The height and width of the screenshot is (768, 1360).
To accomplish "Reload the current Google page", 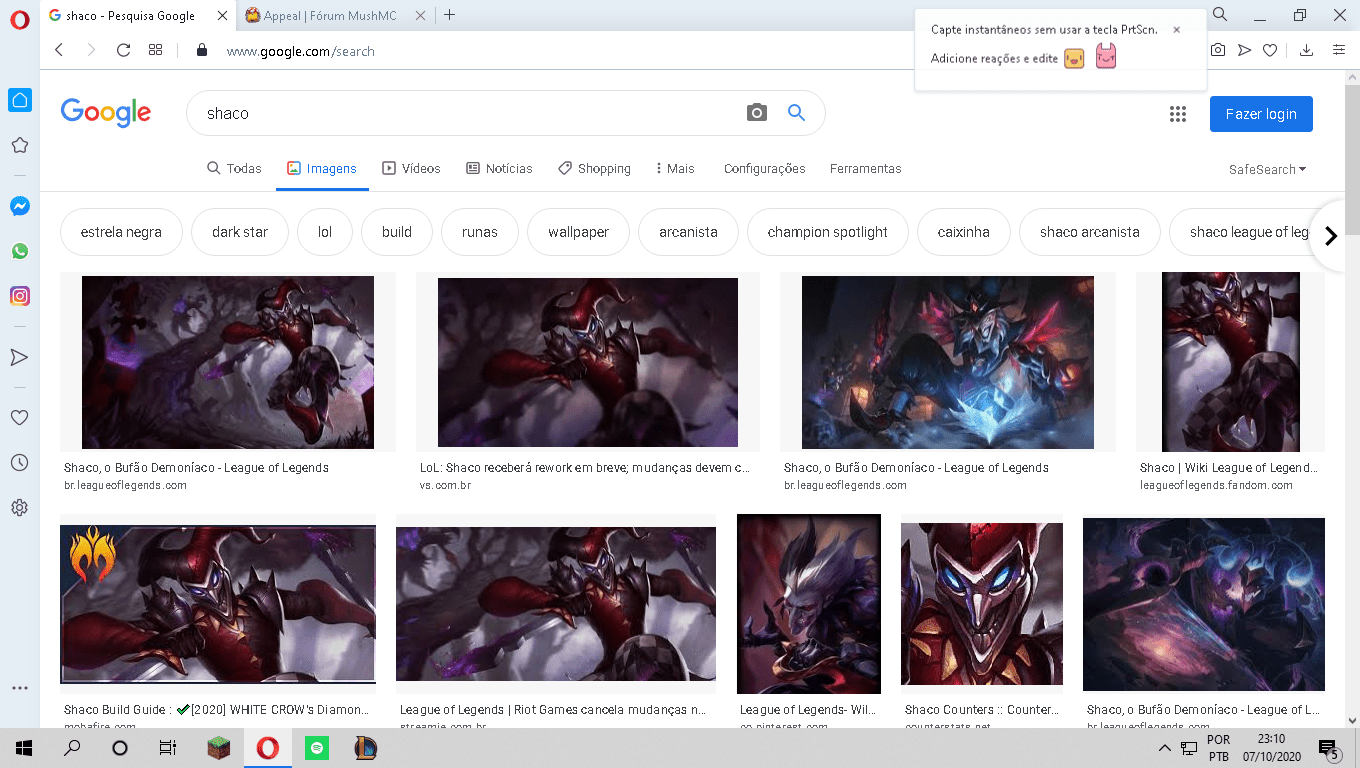I will tap(123, 50).
